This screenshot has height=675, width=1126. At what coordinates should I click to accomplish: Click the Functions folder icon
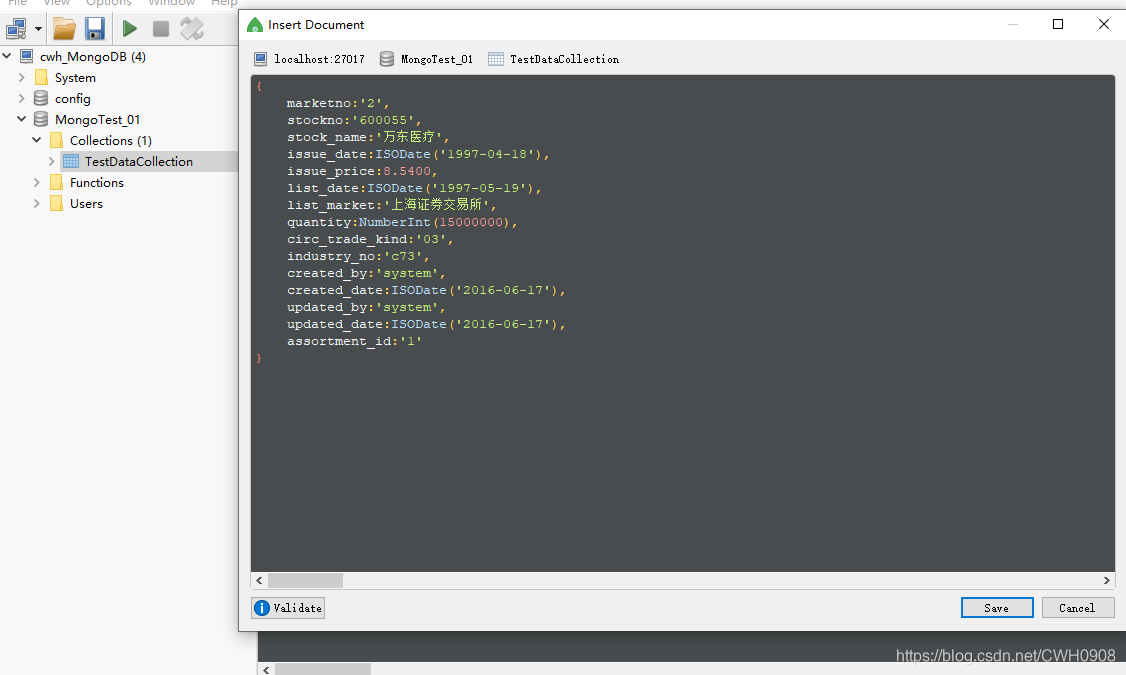pyautogui.click(x=57, y=182)
